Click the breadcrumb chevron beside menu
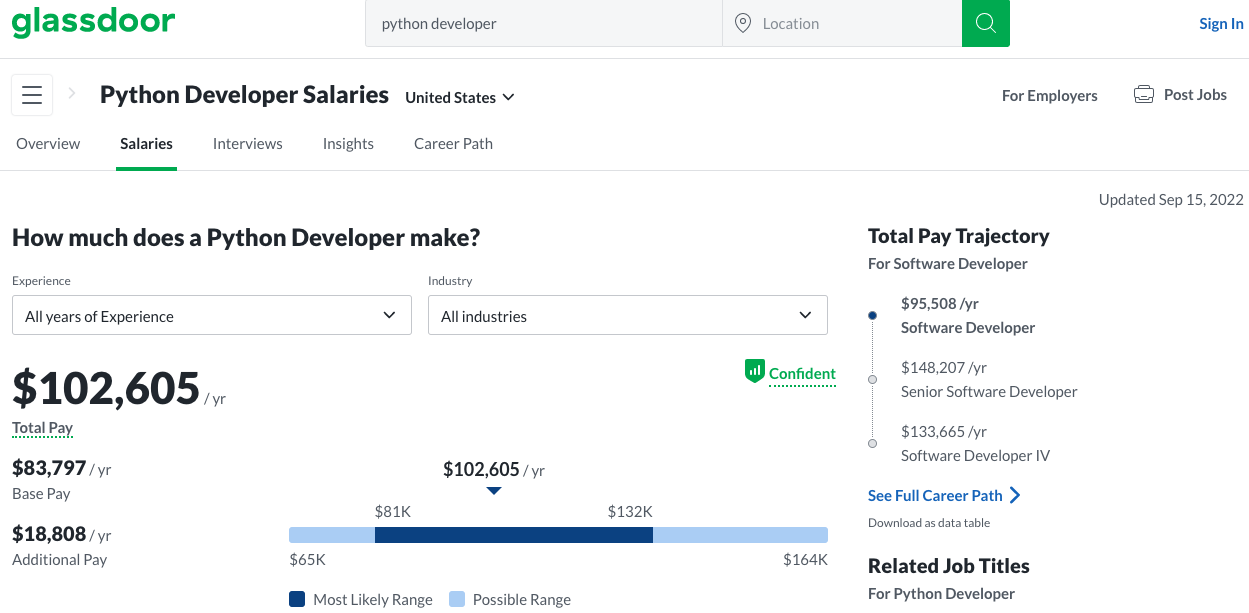1249x613 pixels. pos(72,94)
